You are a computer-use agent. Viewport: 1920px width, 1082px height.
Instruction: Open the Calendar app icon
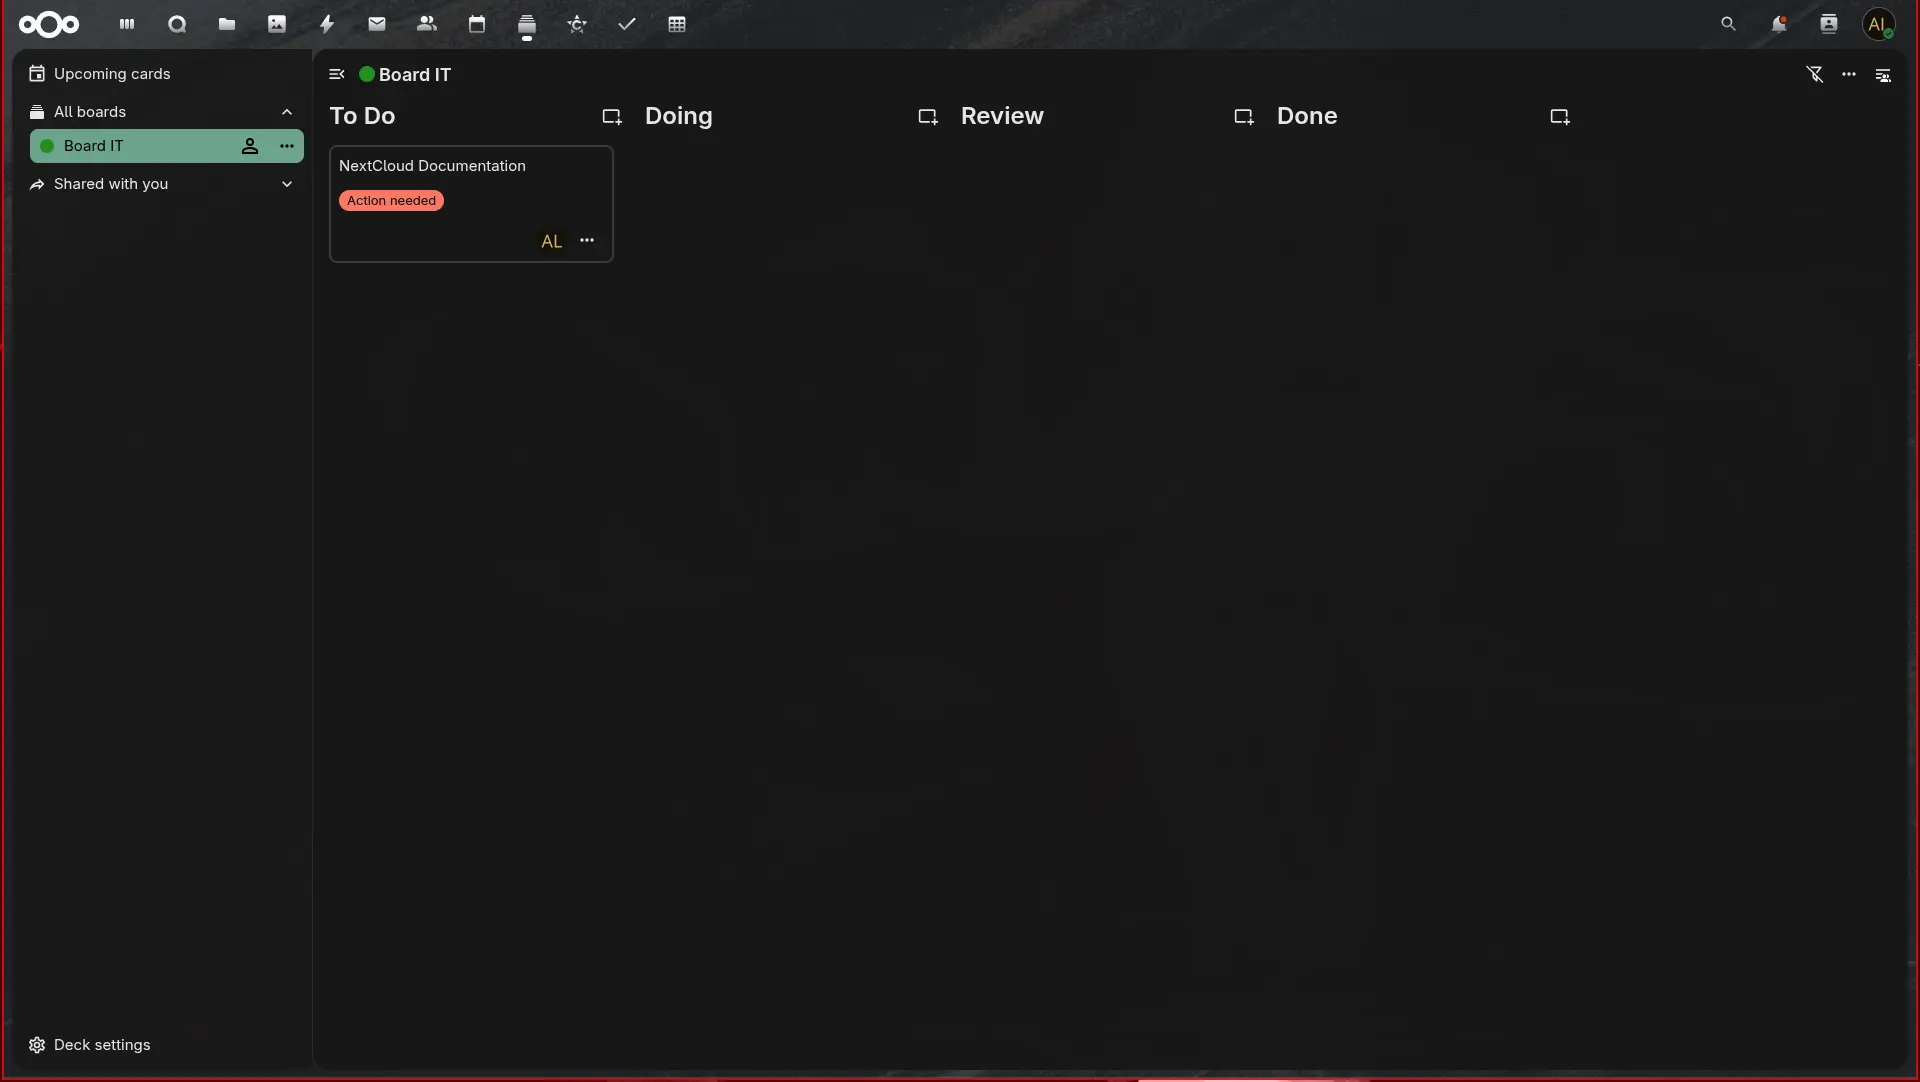[x=477, y=24]
